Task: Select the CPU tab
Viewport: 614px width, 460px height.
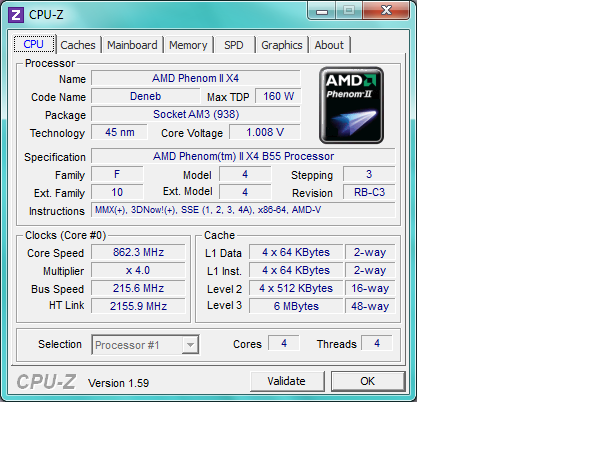Action: click(x=34, y=44)
